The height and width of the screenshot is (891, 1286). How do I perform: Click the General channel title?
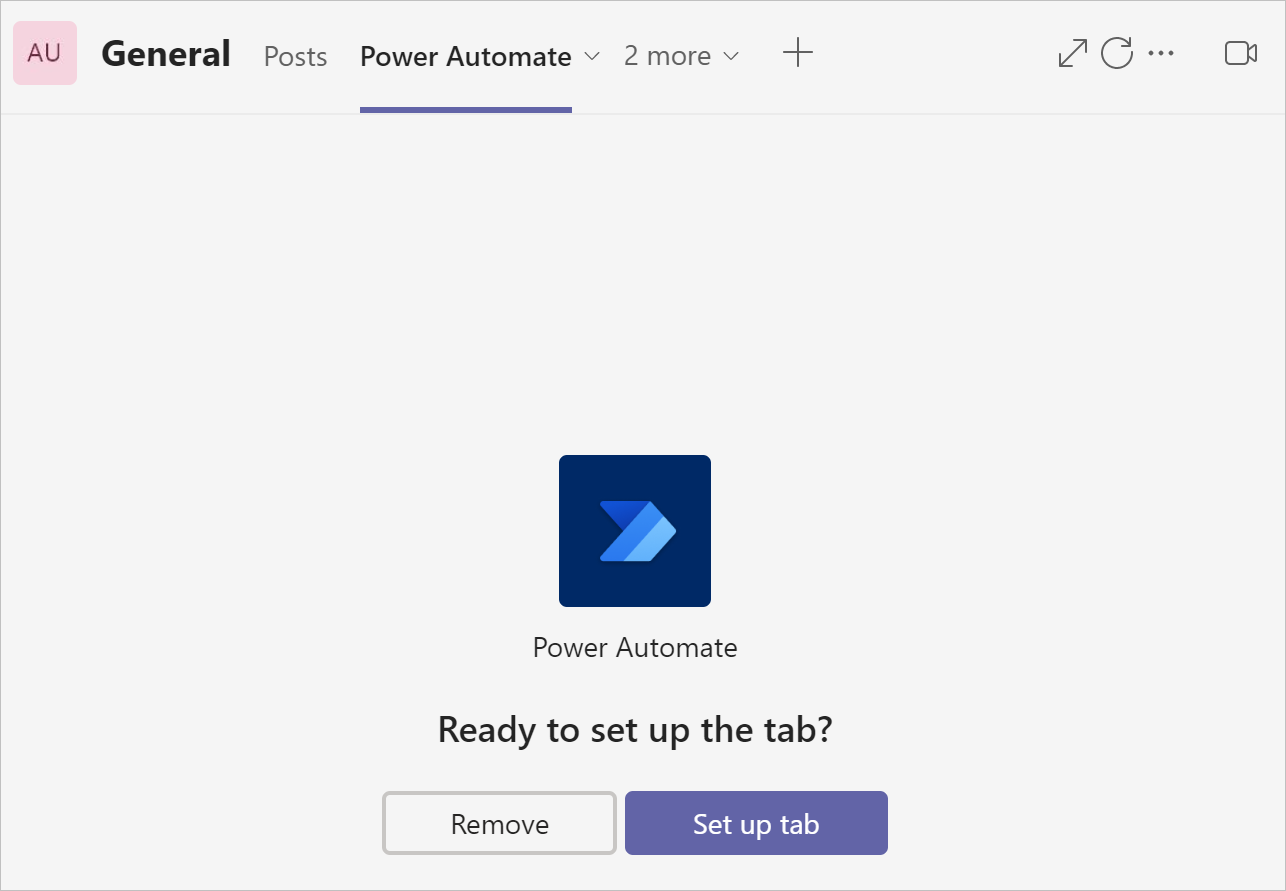coord(166,53)
